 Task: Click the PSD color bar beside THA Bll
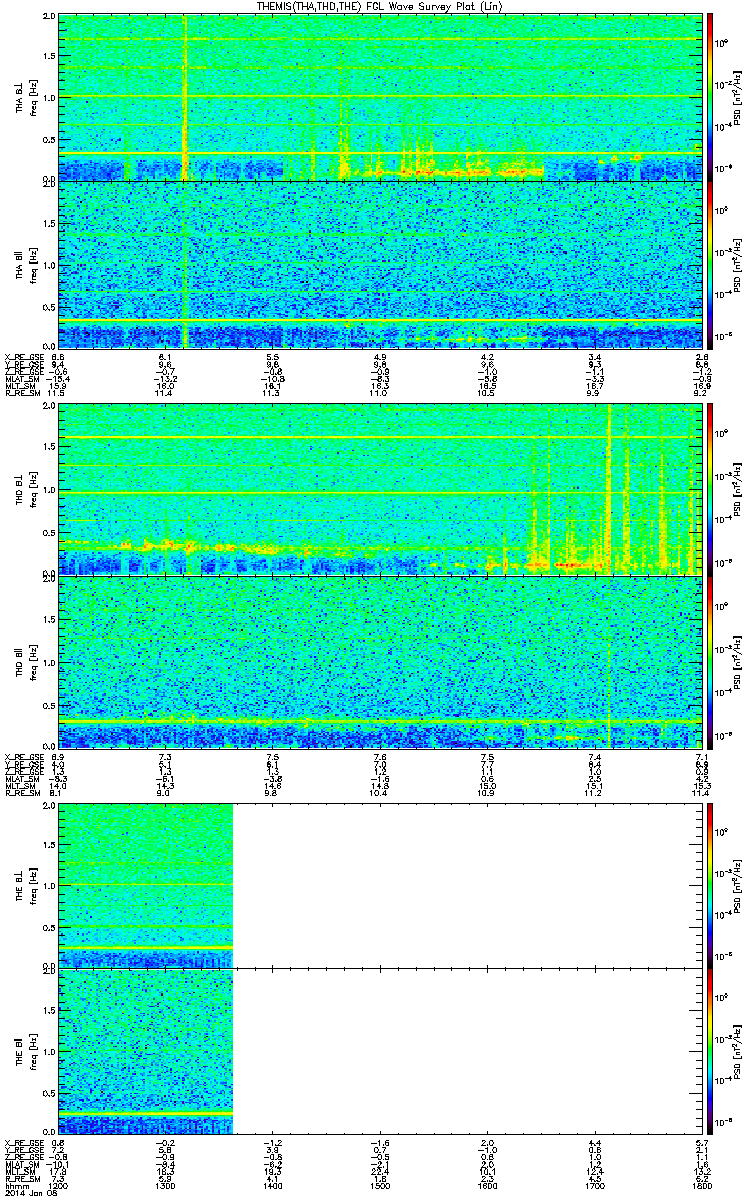click(x=711, y=264)
